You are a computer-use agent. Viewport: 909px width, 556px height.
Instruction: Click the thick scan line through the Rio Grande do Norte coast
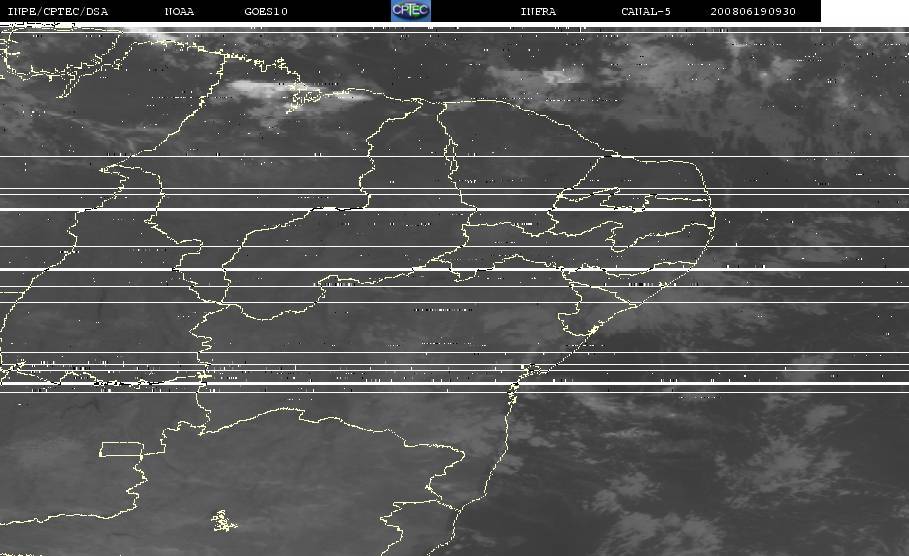coord(454,209)
